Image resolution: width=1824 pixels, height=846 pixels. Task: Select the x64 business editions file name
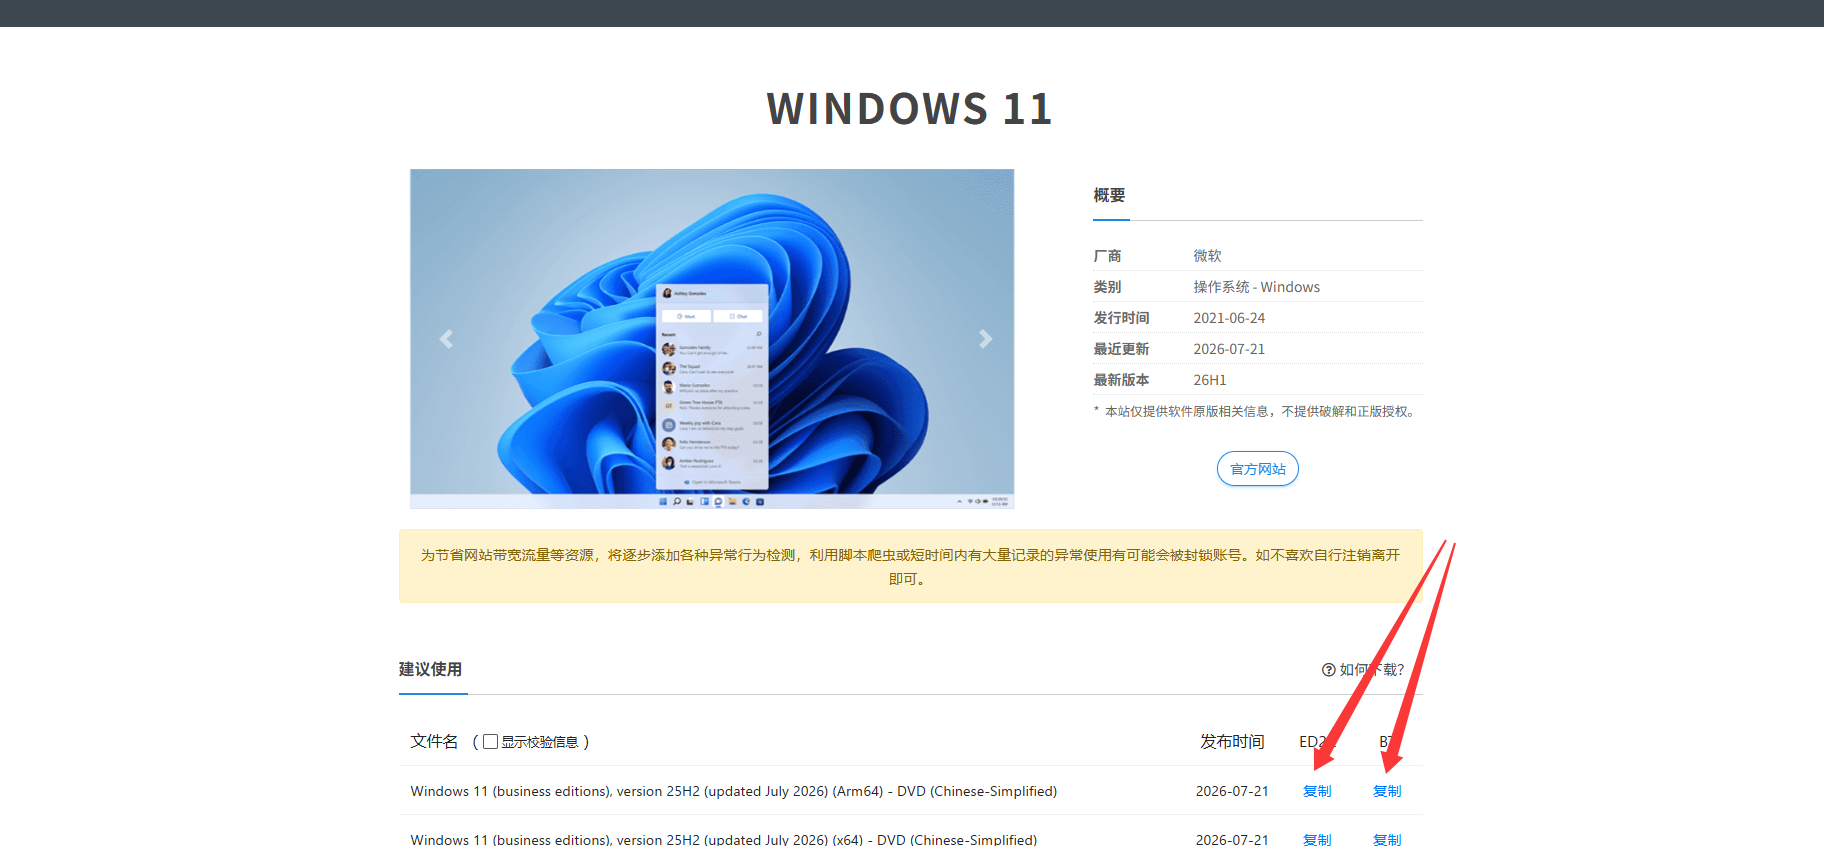[x=724, y=840]
